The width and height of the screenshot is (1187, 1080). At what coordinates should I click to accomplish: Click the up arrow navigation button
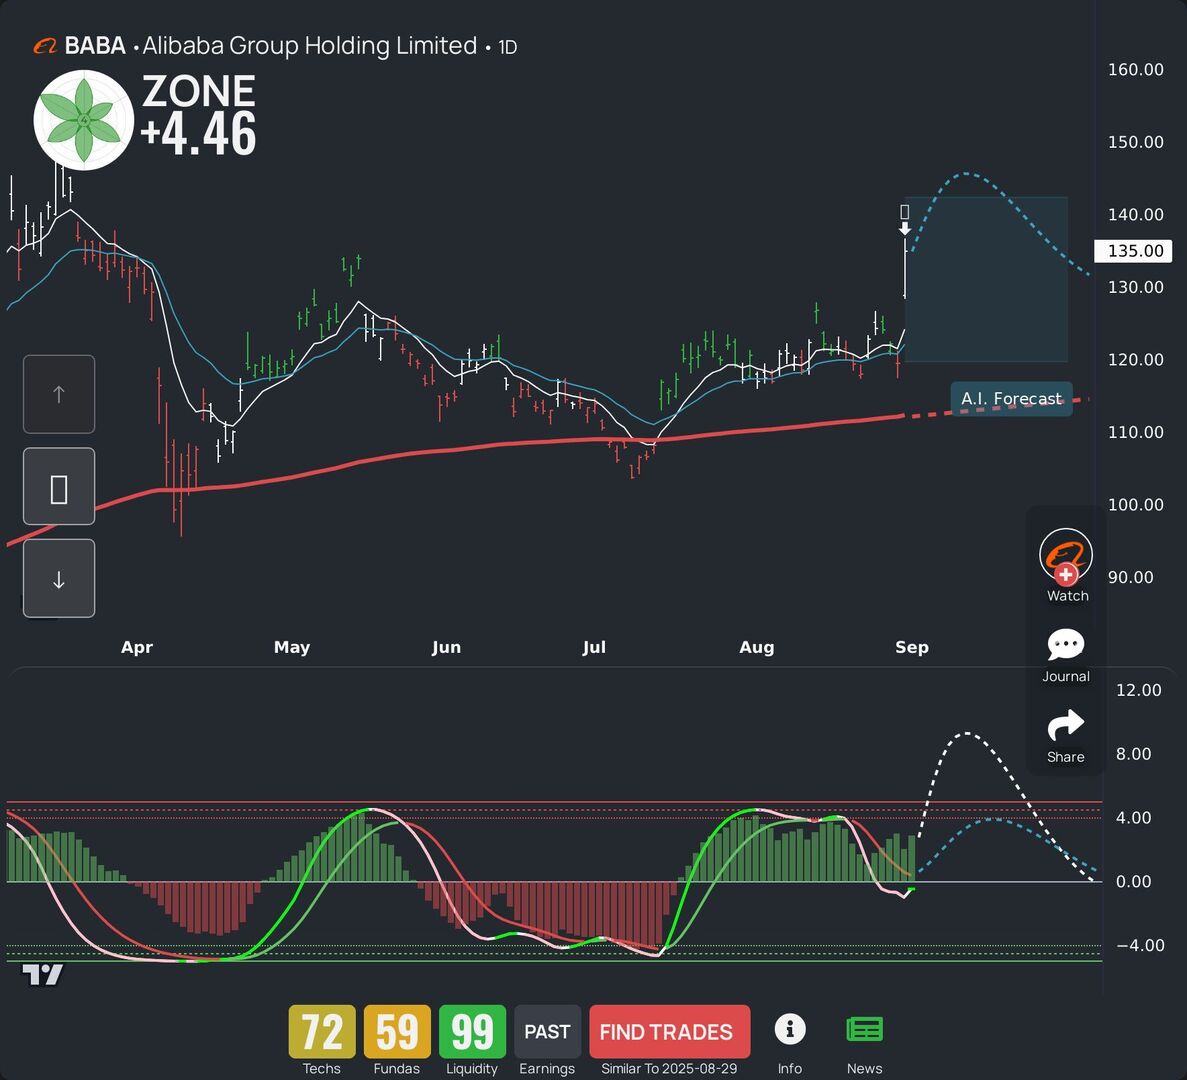click(x=59, y=394)
